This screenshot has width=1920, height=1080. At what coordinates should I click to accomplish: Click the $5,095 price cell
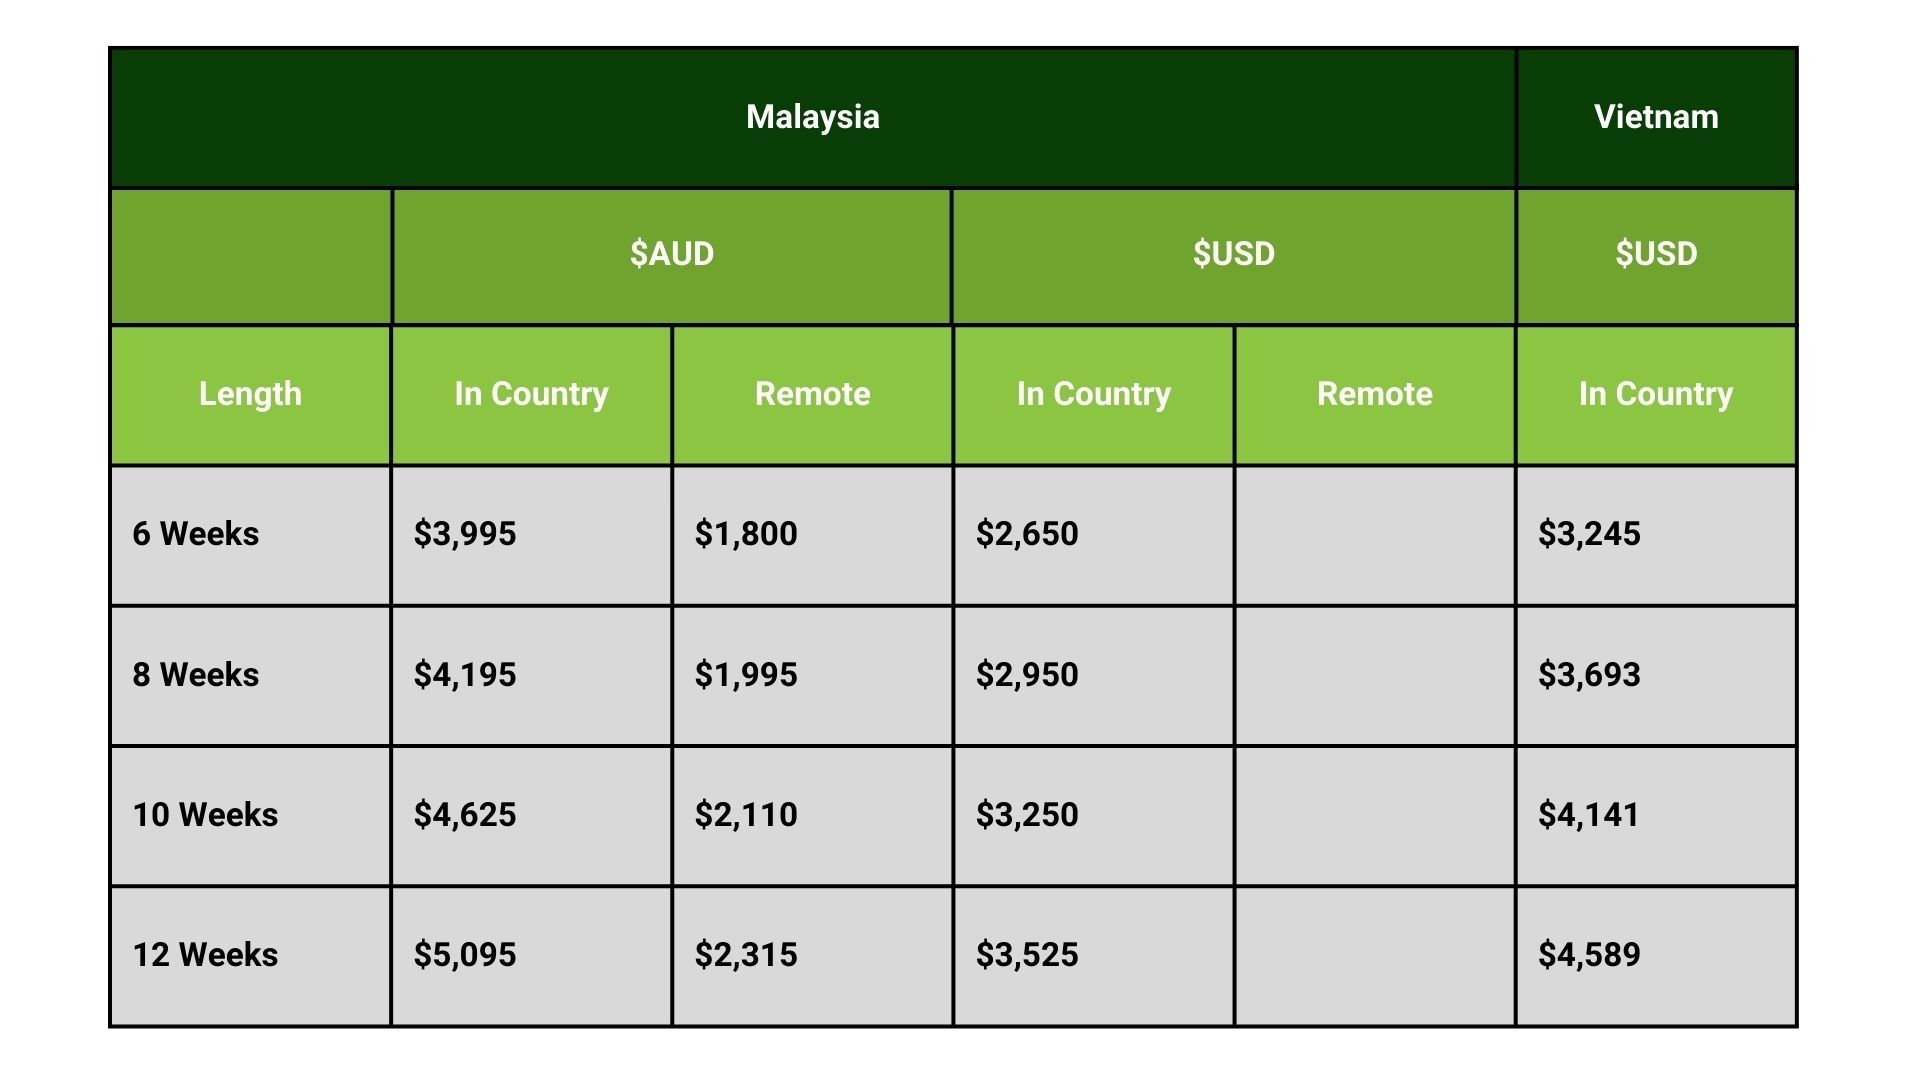point(531,956)
